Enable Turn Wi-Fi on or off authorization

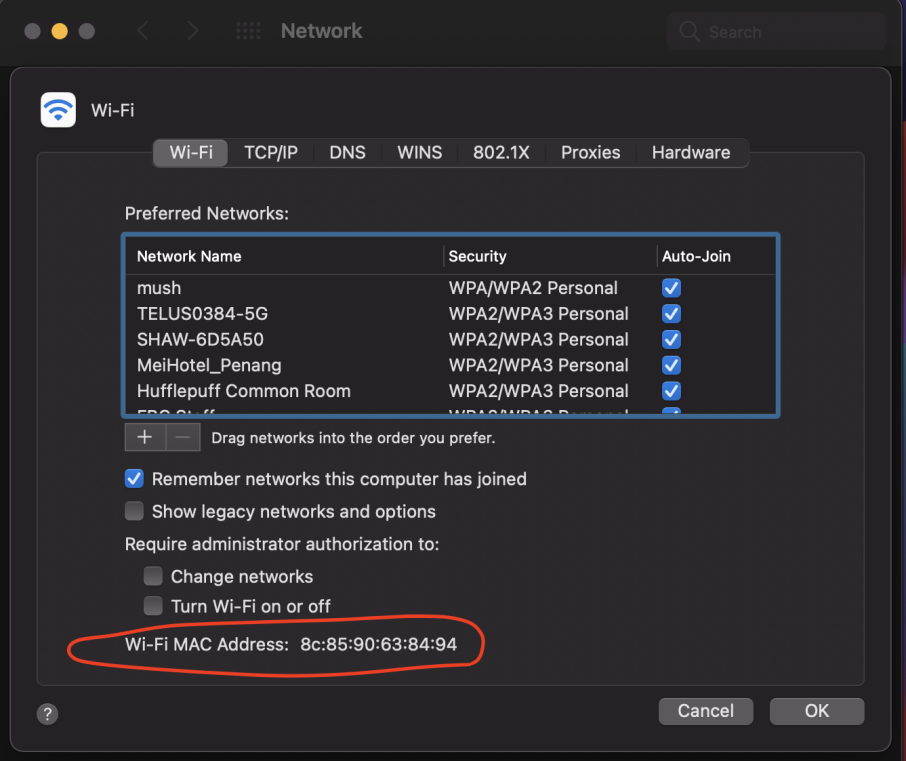[153, 606]
